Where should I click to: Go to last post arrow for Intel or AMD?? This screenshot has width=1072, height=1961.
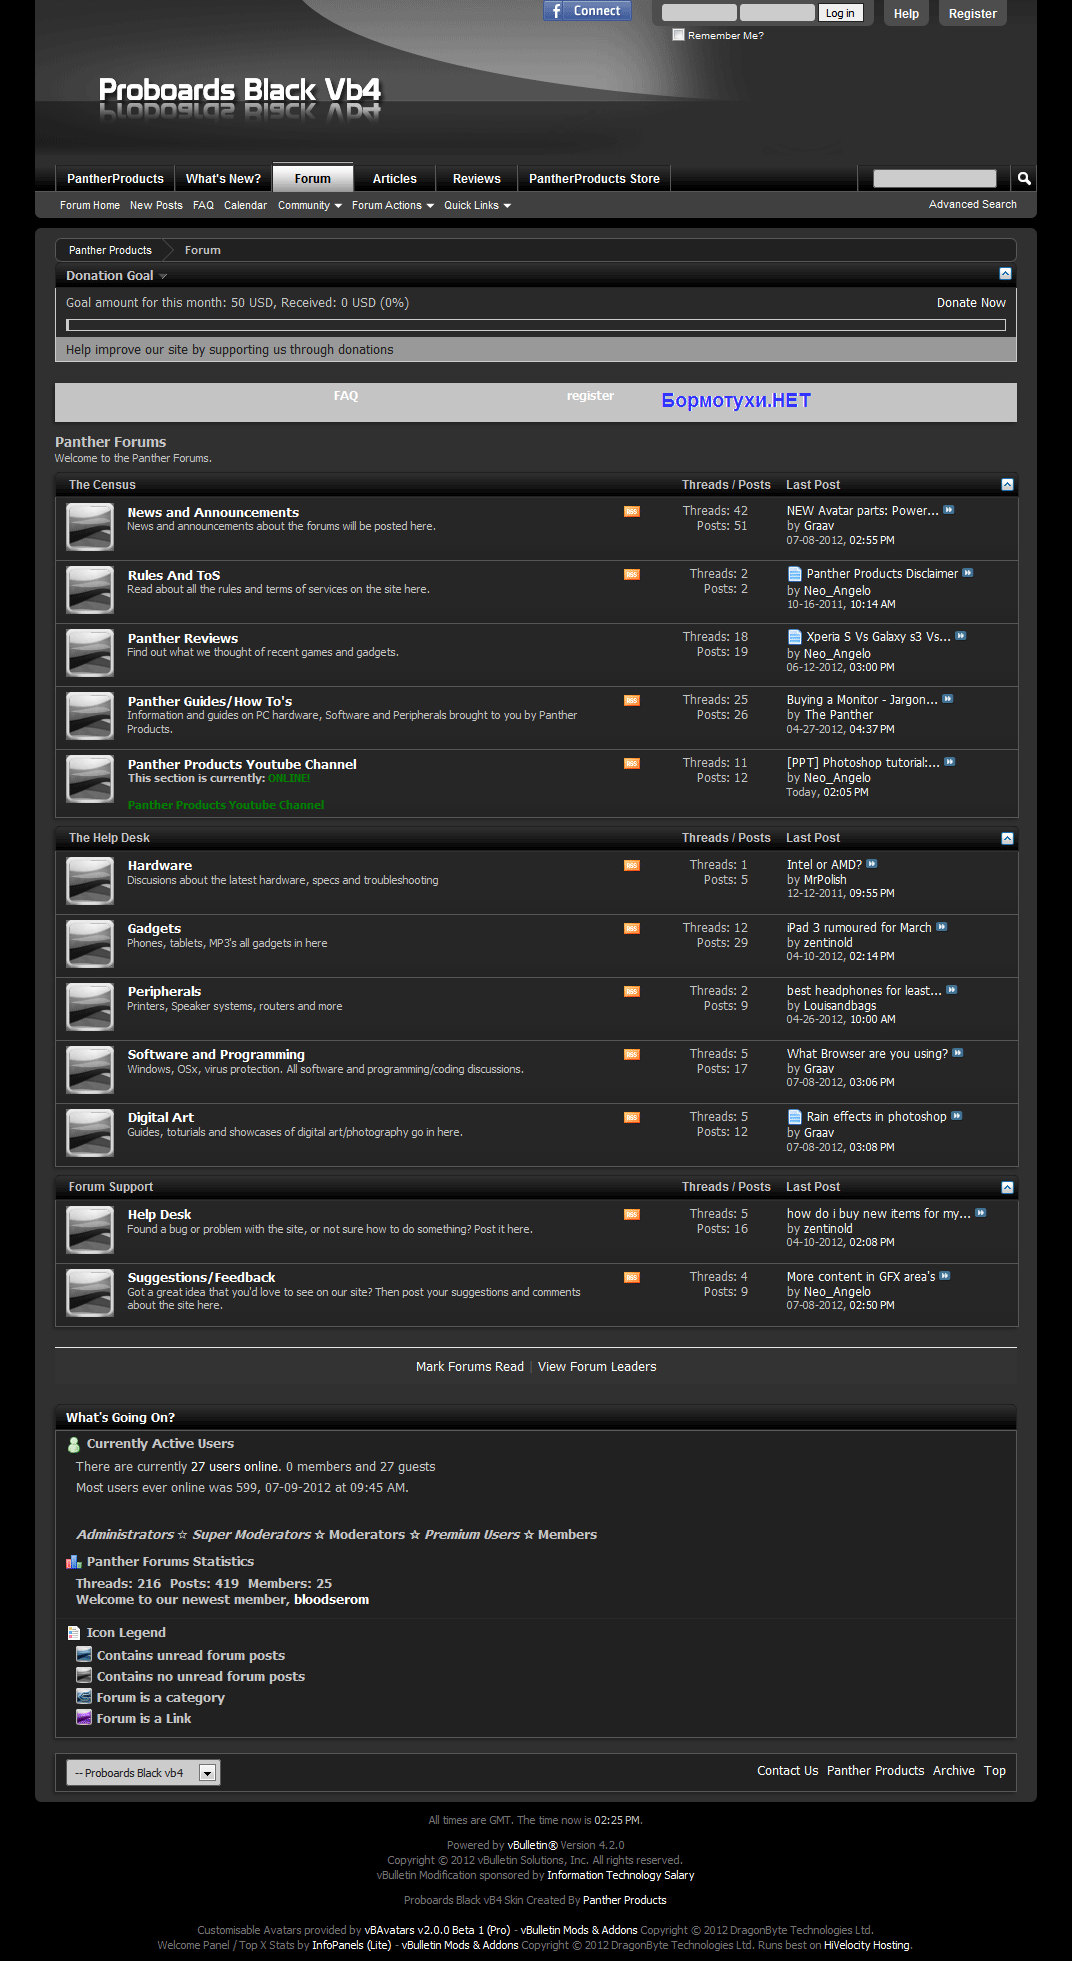872,864
